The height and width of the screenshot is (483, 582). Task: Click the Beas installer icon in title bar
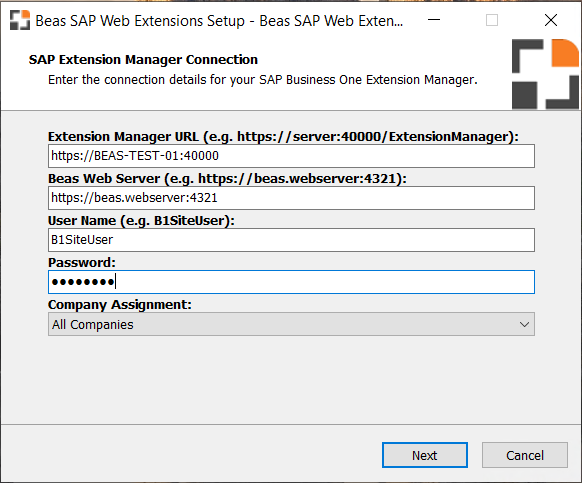pyautogui.click(x=20, y=20)
